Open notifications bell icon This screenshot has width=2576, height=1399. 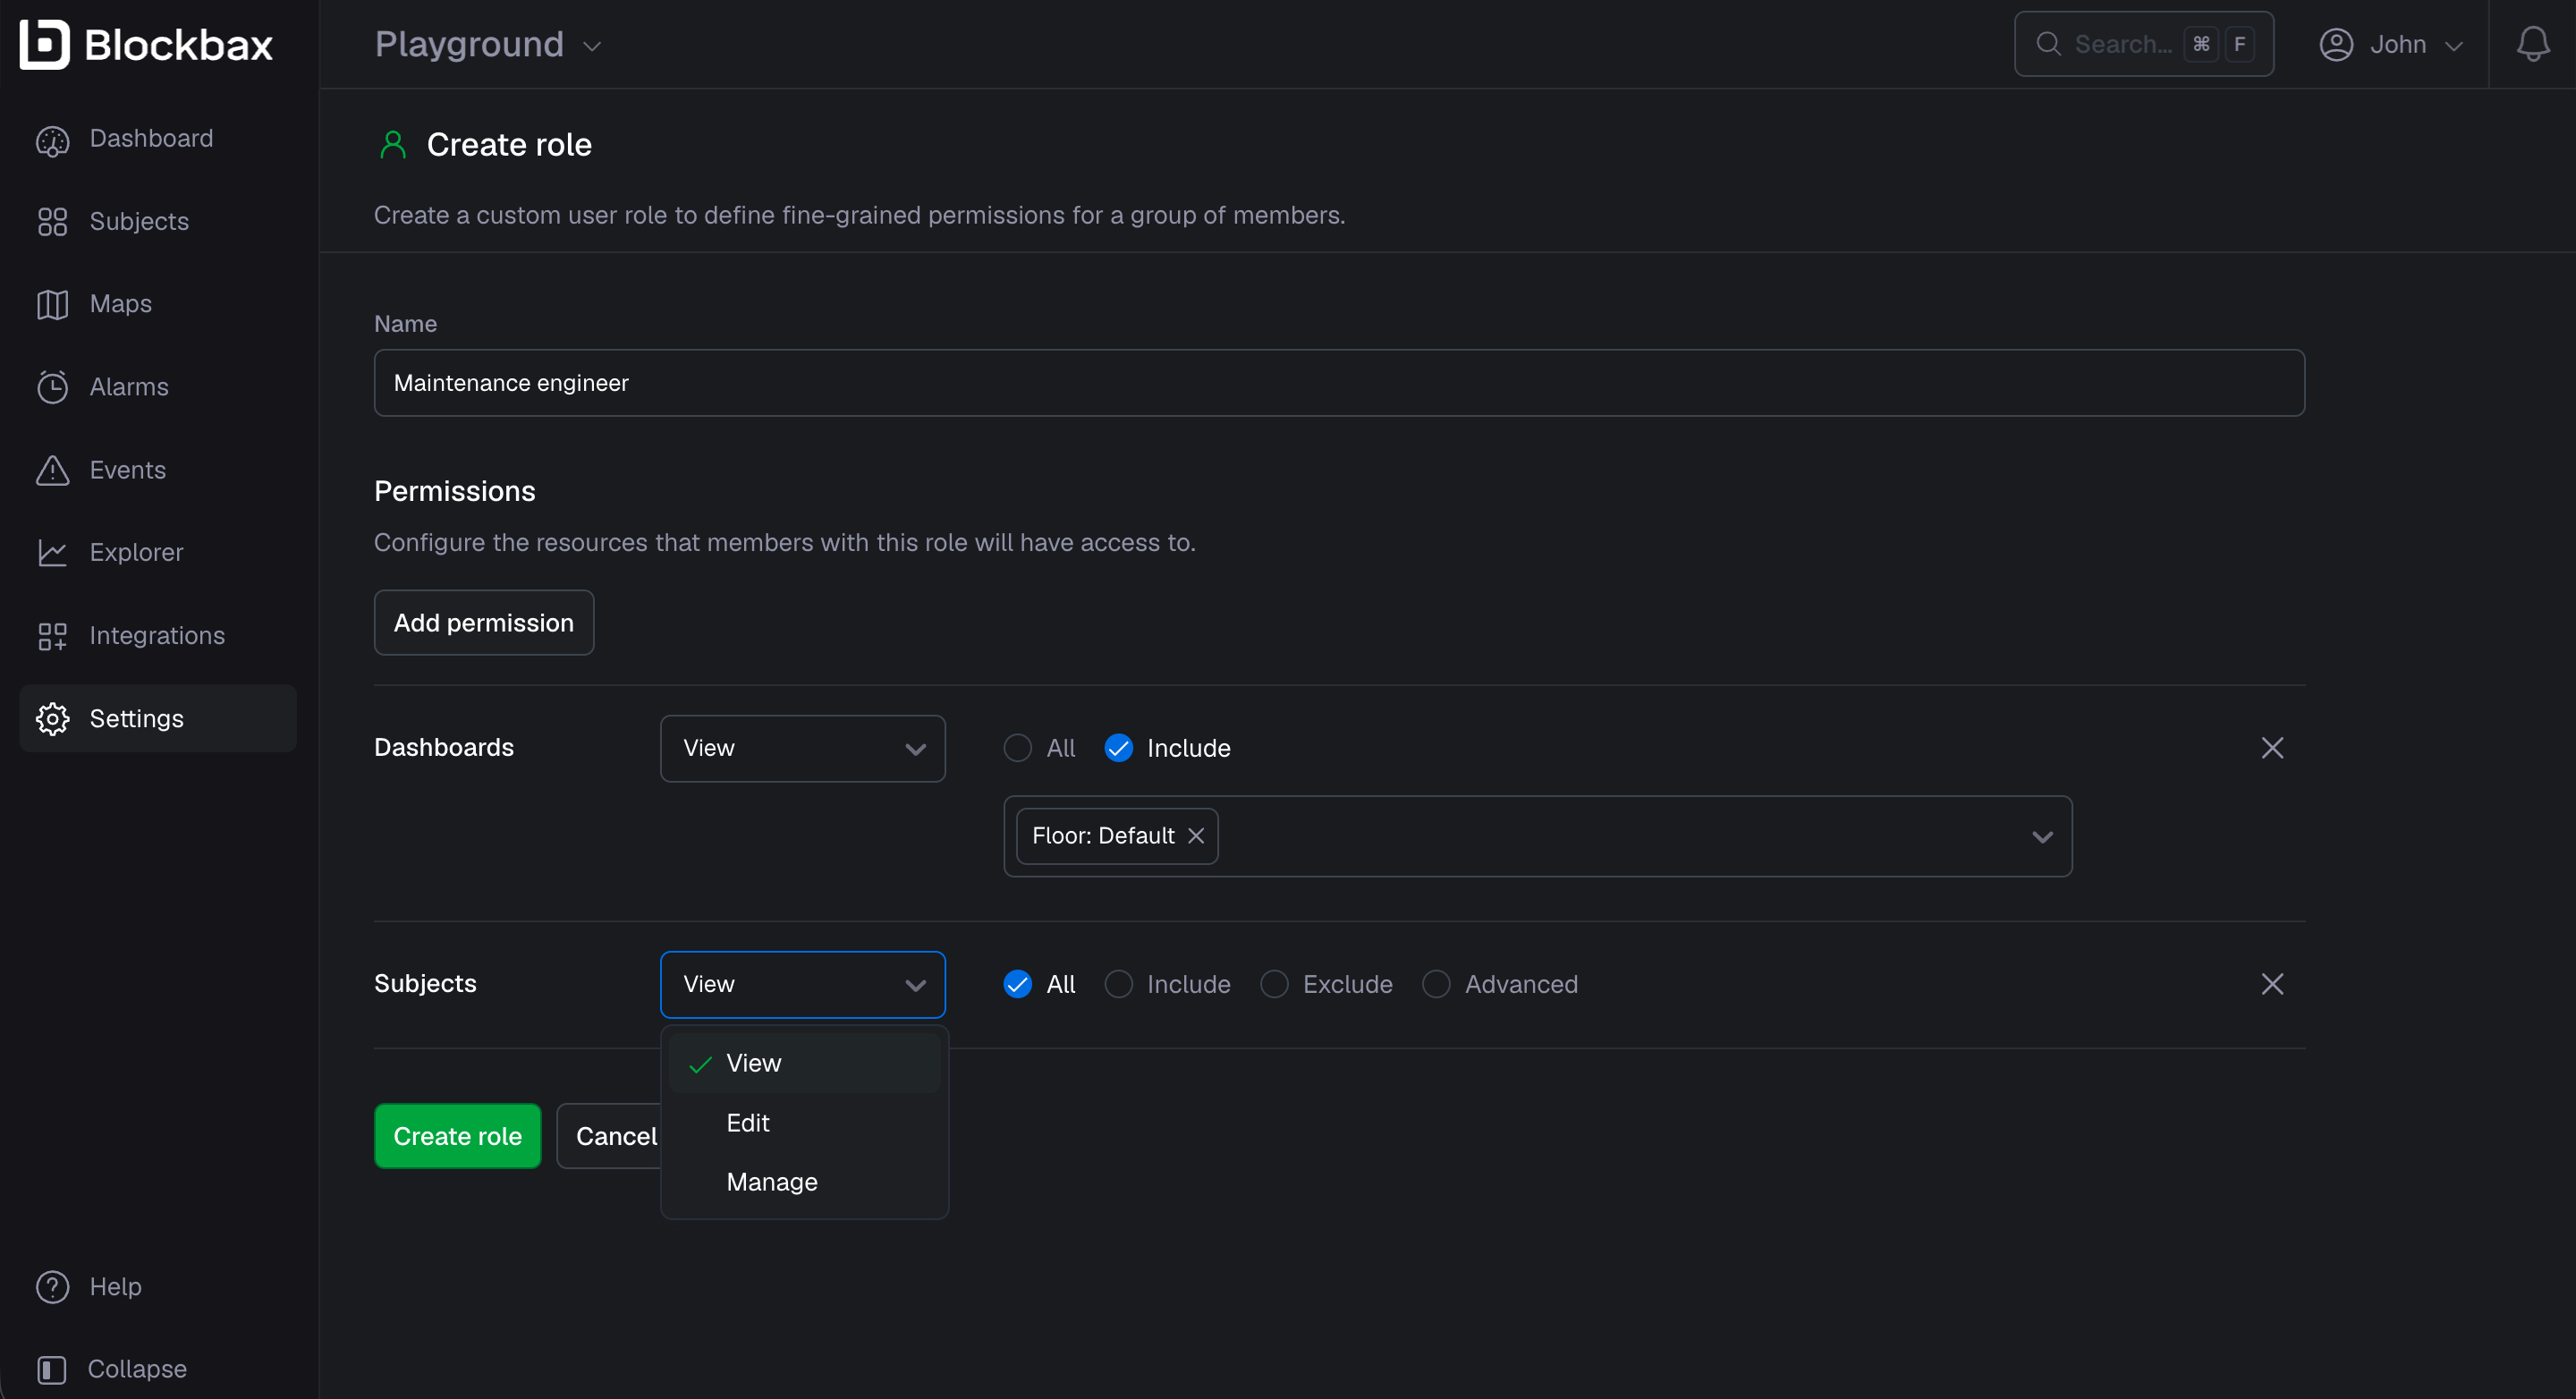pyautogui.click(x=2532, y=44)
